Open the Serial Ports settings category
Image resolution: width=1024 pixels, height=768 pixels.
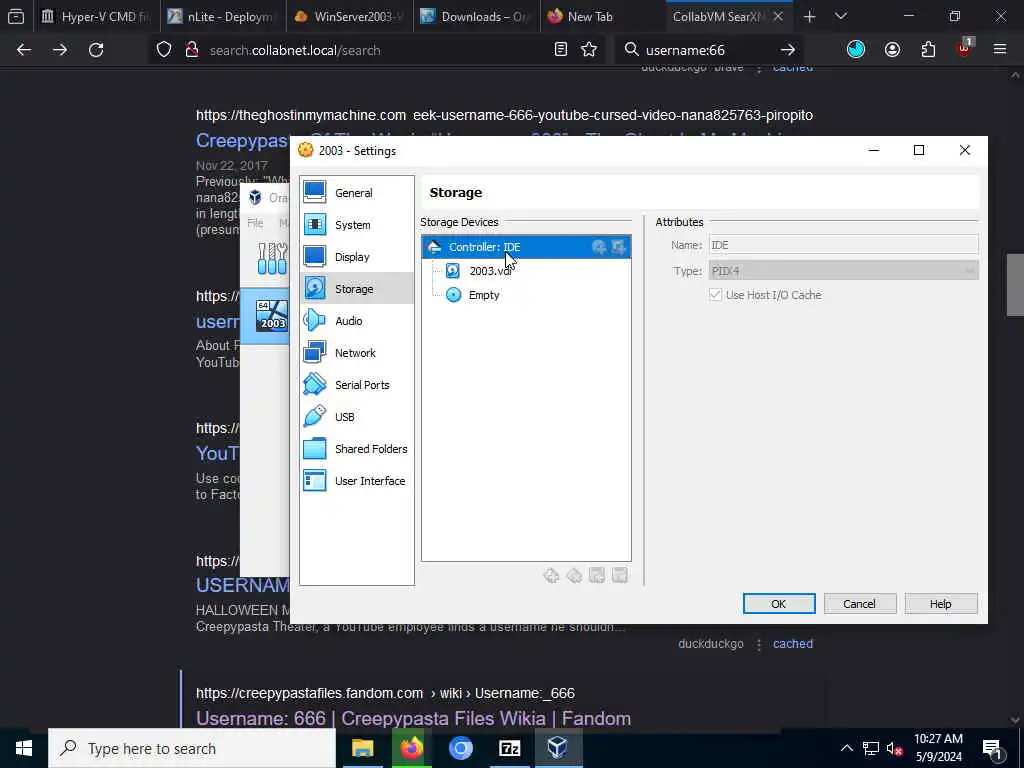click(x=357, y=385)
